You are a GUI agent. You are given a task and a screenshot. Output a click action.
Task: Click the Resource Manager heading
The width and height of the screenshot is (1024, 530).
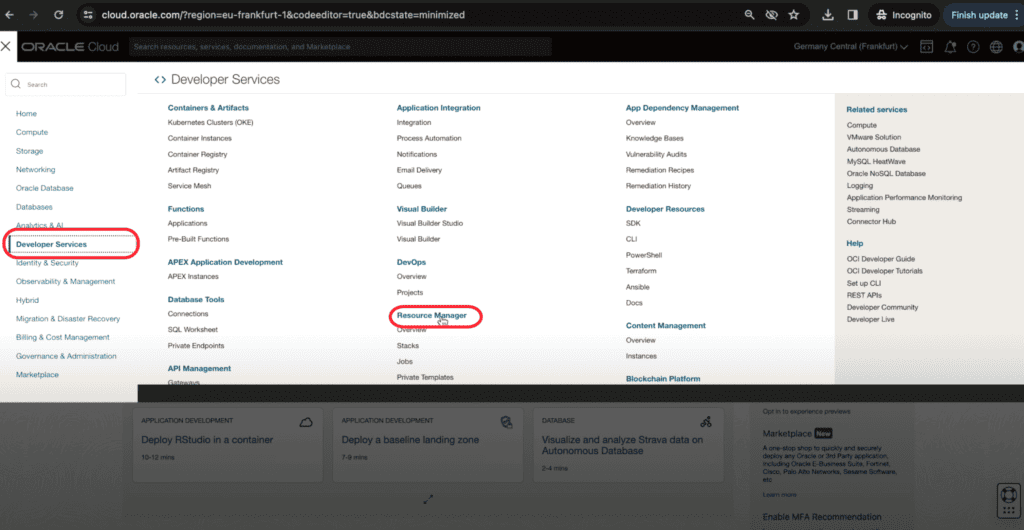[x=432, y=315]
